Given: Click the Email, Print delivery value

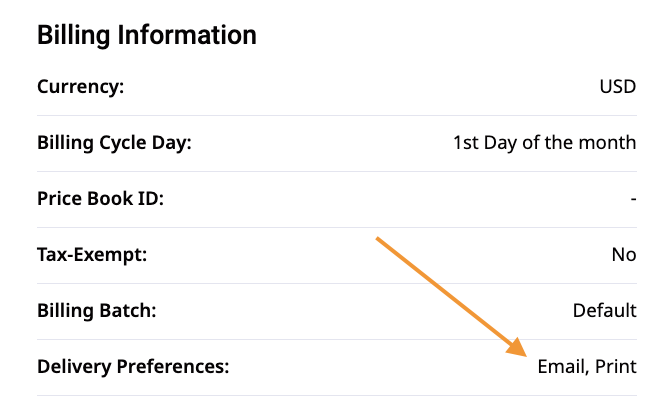Looking at the screenshot, I should pos(587,367).
